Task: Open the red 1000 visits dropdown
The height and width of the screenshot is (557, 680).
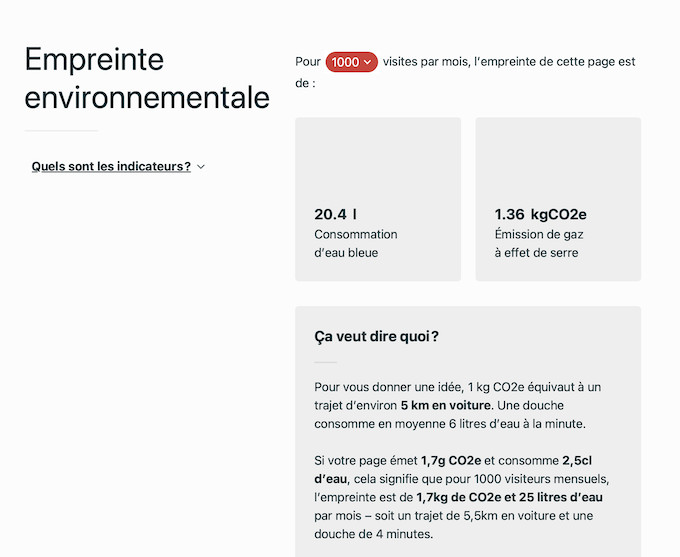Action: (351, 62)
